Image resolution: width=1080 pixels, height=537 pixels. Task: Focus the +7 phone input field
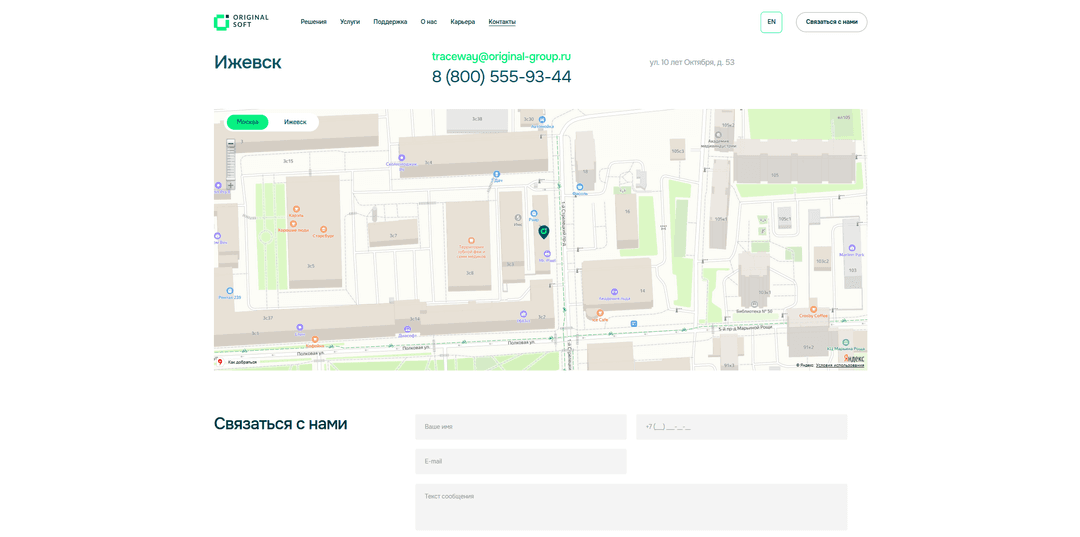tap(742, 427)
